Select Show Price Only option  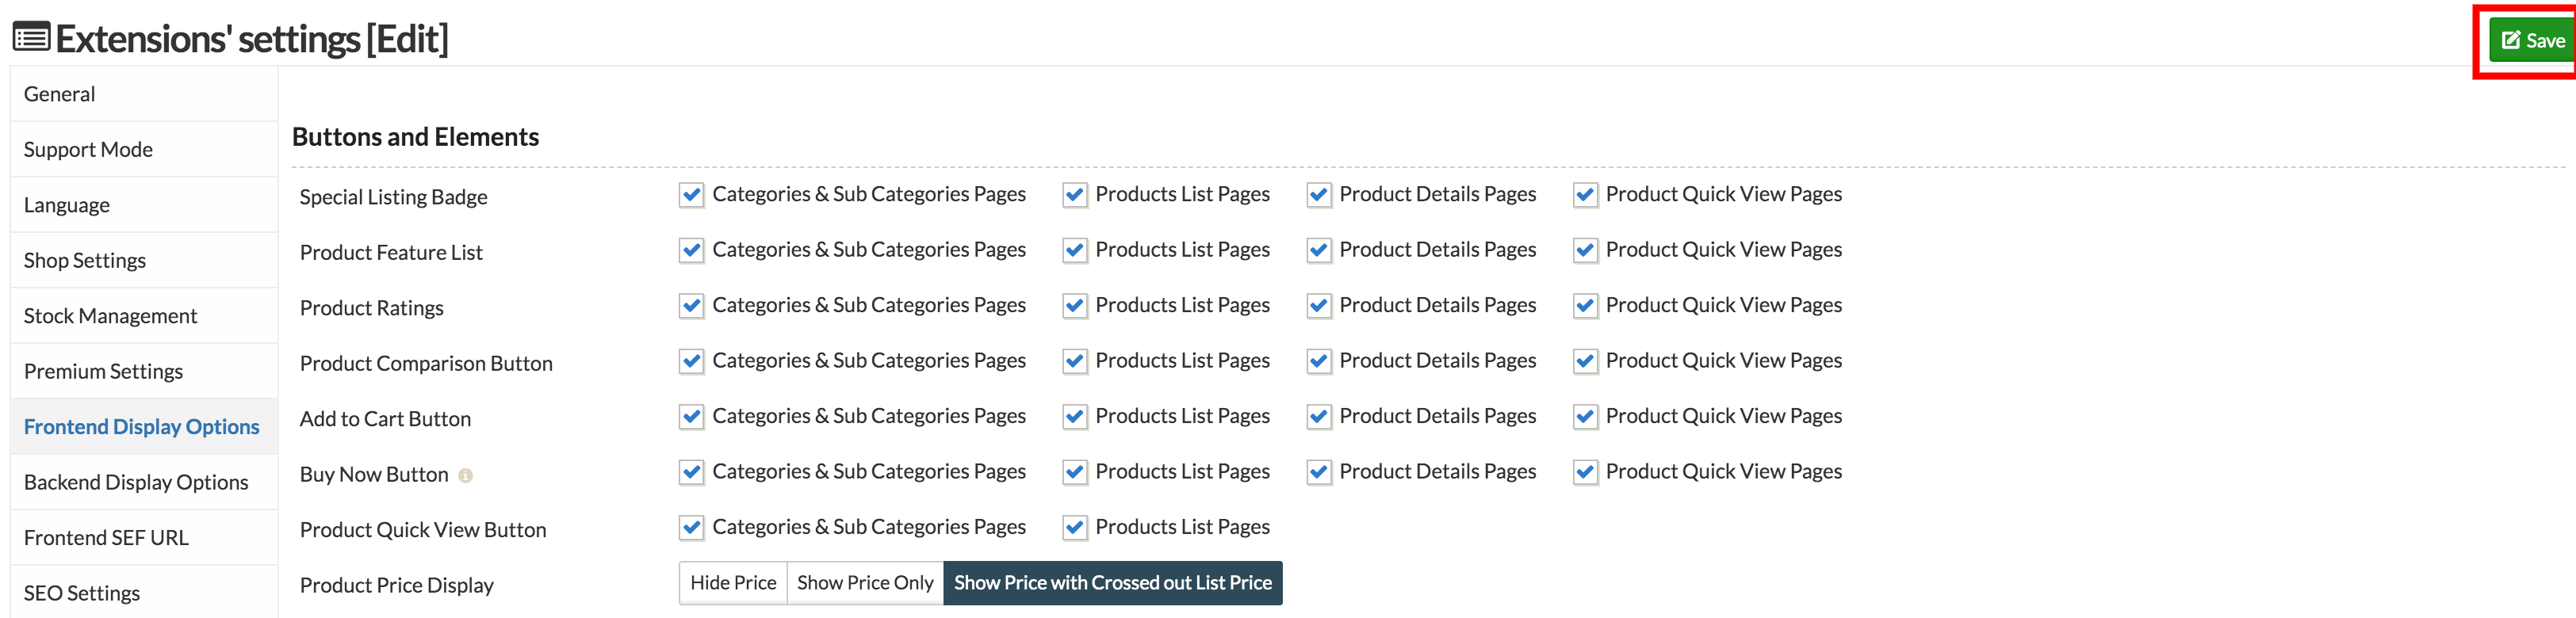coord(864,583)
